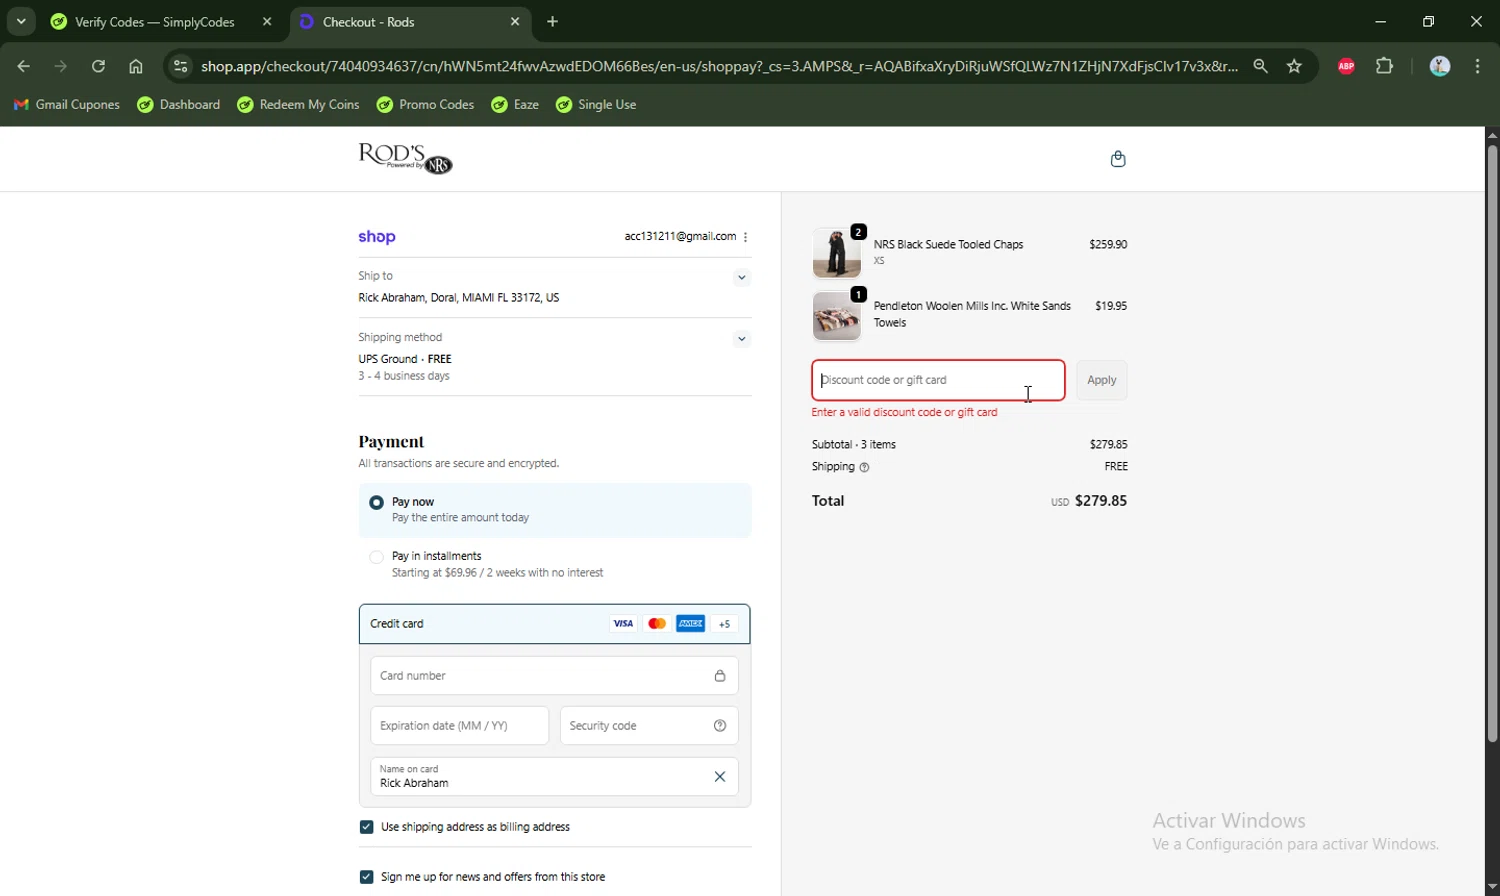Click NRS Black Suede Chaps thumbnail

(837, 253)
